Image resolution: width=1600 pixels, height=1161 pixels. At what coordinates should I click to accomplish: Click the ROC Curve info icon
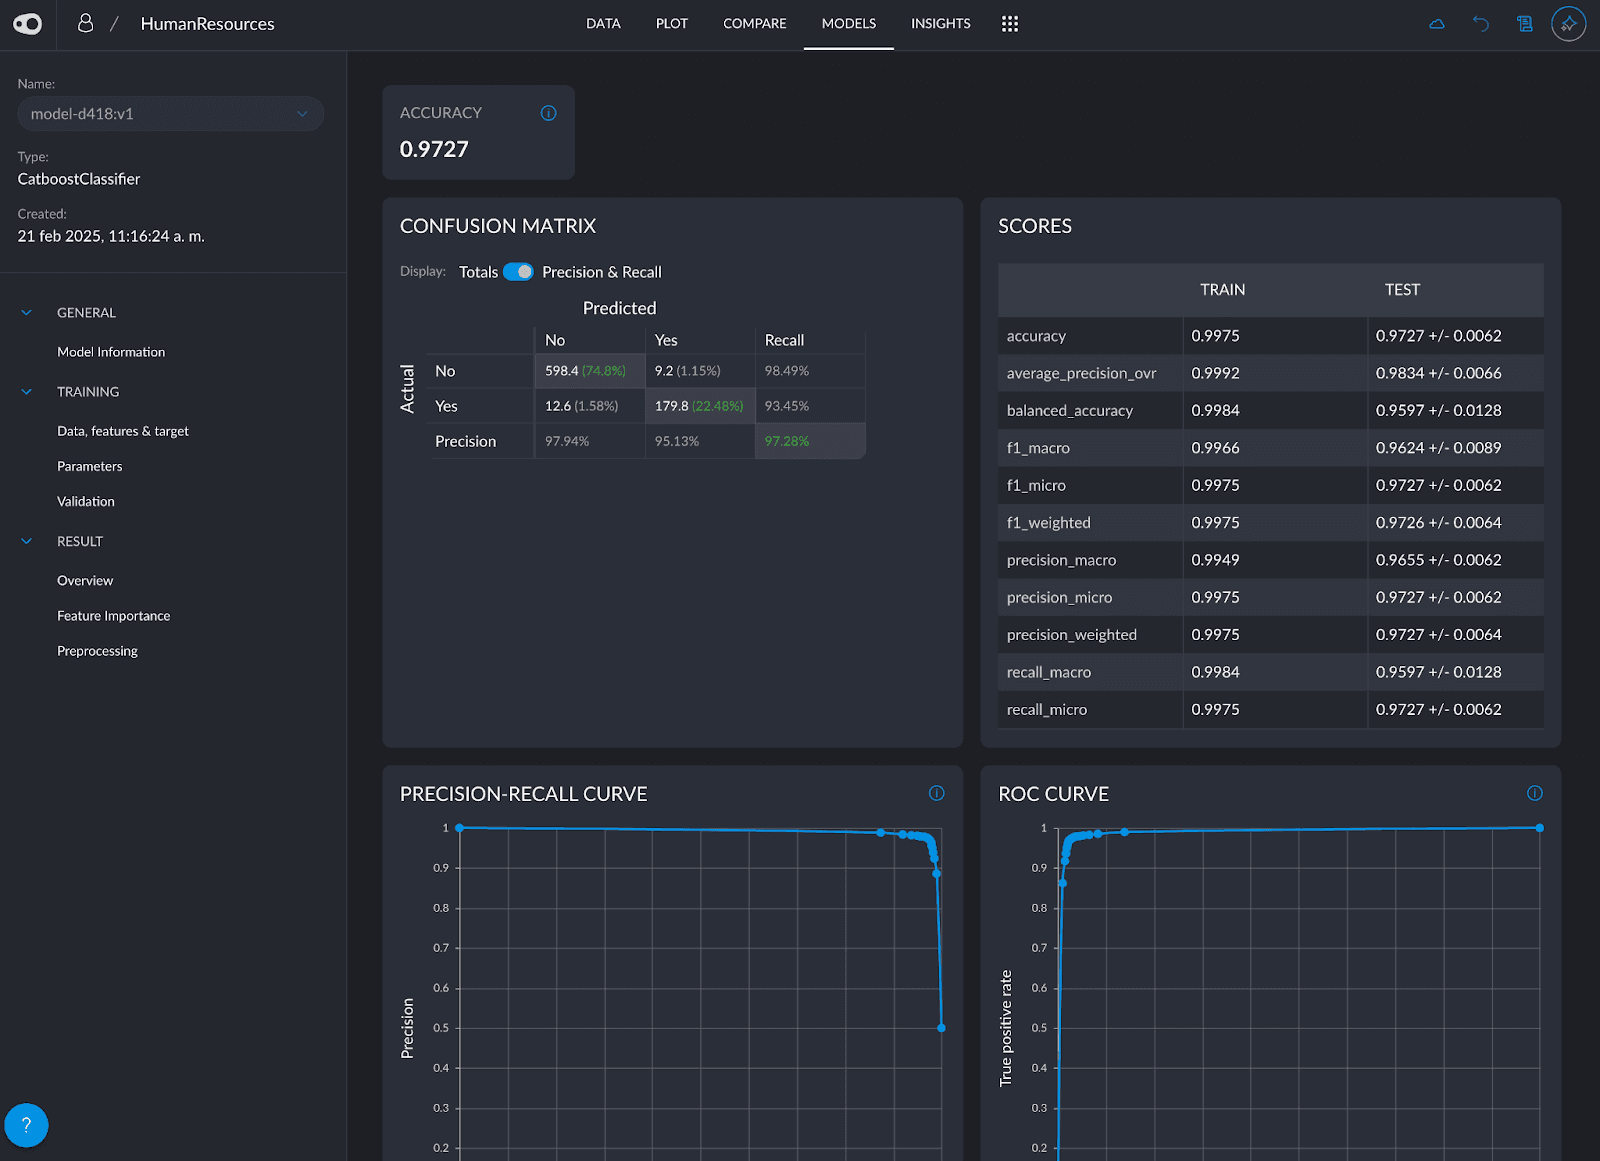coord(1535,793)
